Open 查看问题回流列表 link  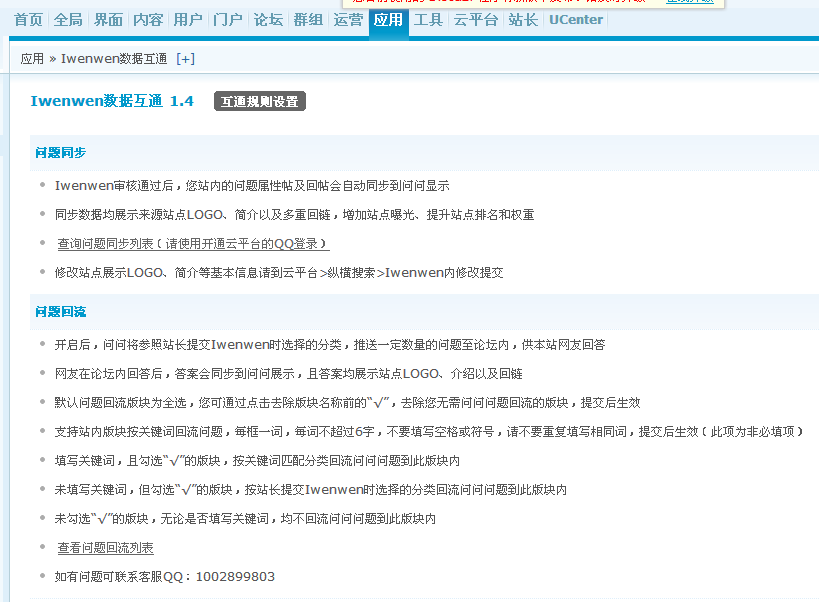[106, 548]
